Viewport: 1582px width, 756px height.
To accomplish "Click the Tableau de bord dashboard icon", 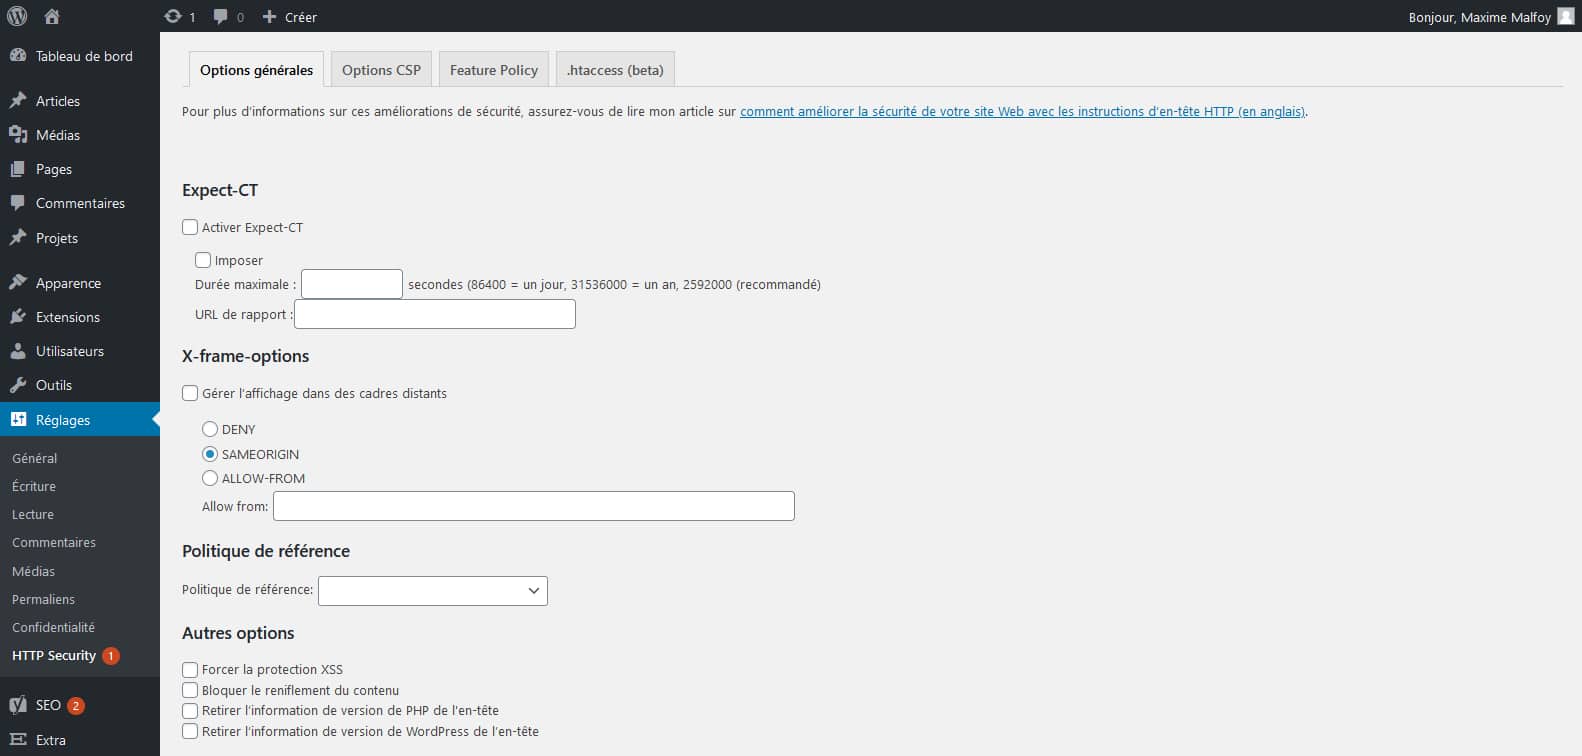I will [18, 56].
